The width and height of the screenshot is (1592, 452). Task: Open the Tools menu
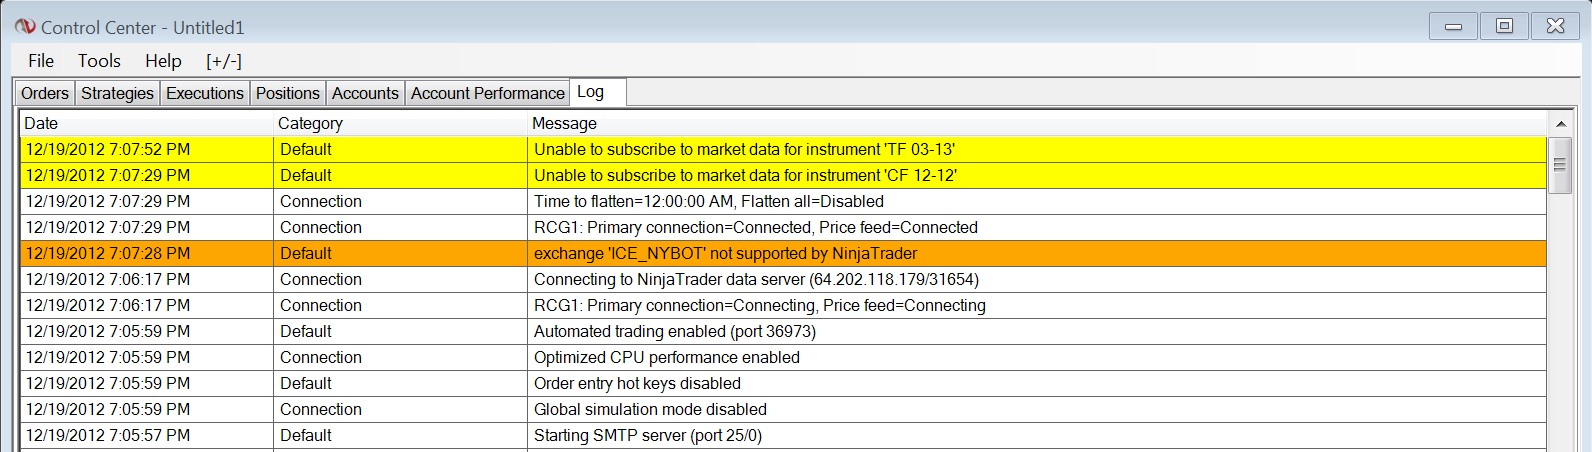tap(99, 61)
